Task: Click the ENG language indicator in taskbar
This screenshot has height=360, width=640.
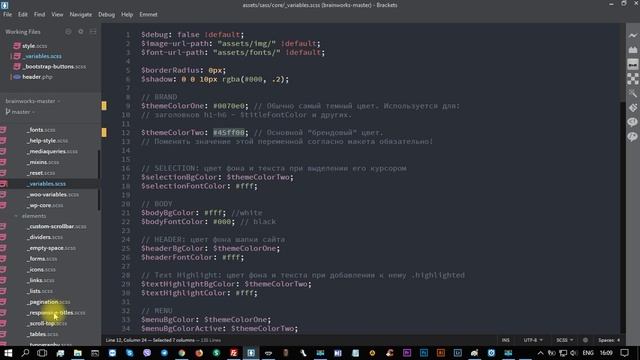Action: pos(588,353)
